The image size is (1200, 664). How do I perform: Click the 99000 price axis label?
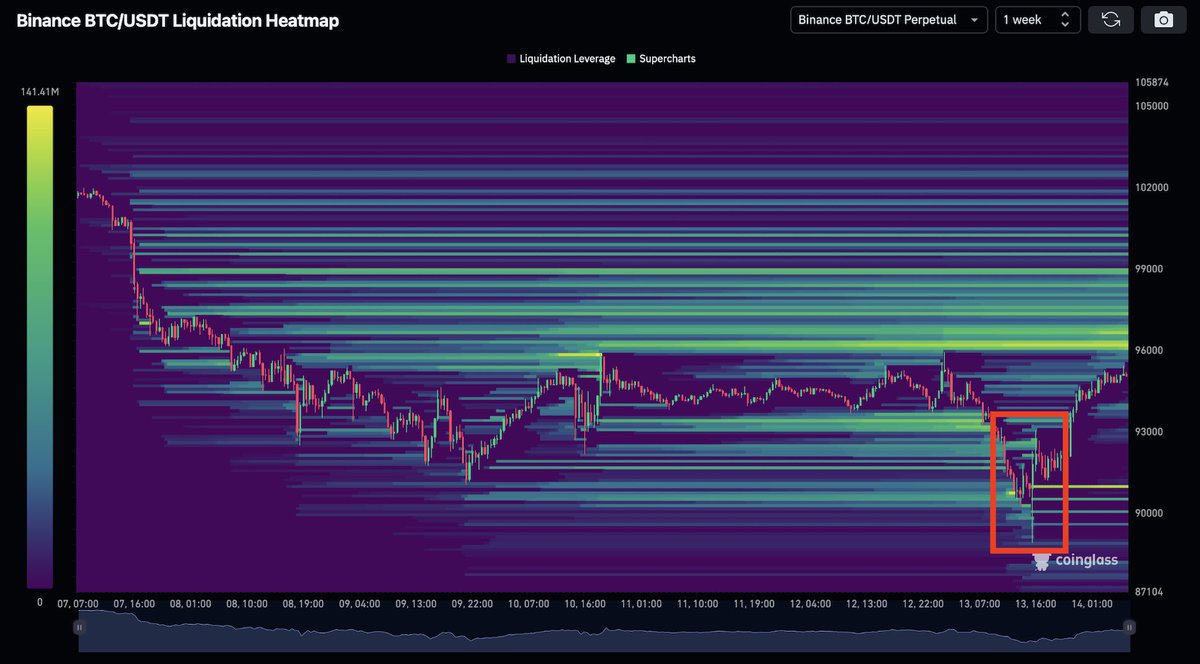1149,269
